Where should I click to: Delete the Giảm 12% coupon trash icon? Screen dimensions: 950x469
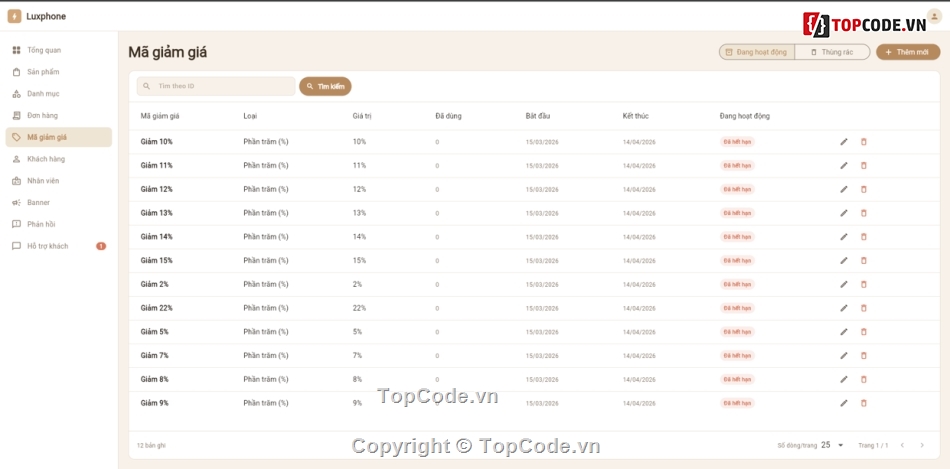[x=864, y=189]
